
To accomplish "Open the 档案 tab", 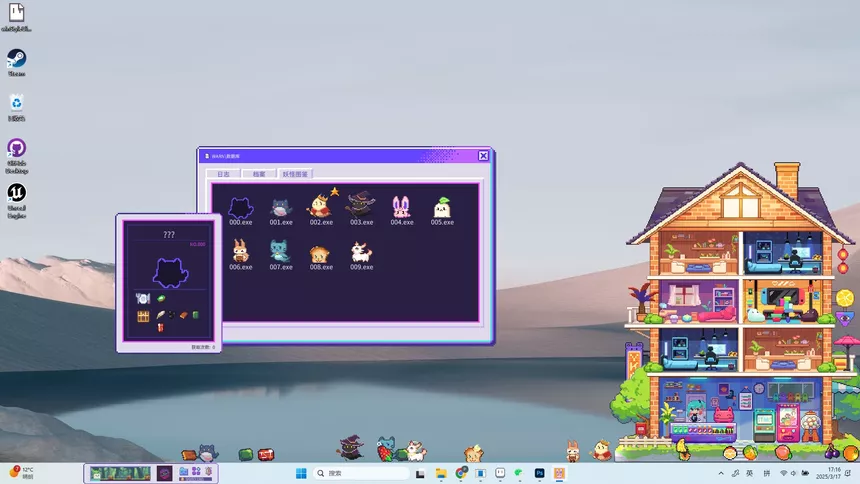I will (259, 174).
